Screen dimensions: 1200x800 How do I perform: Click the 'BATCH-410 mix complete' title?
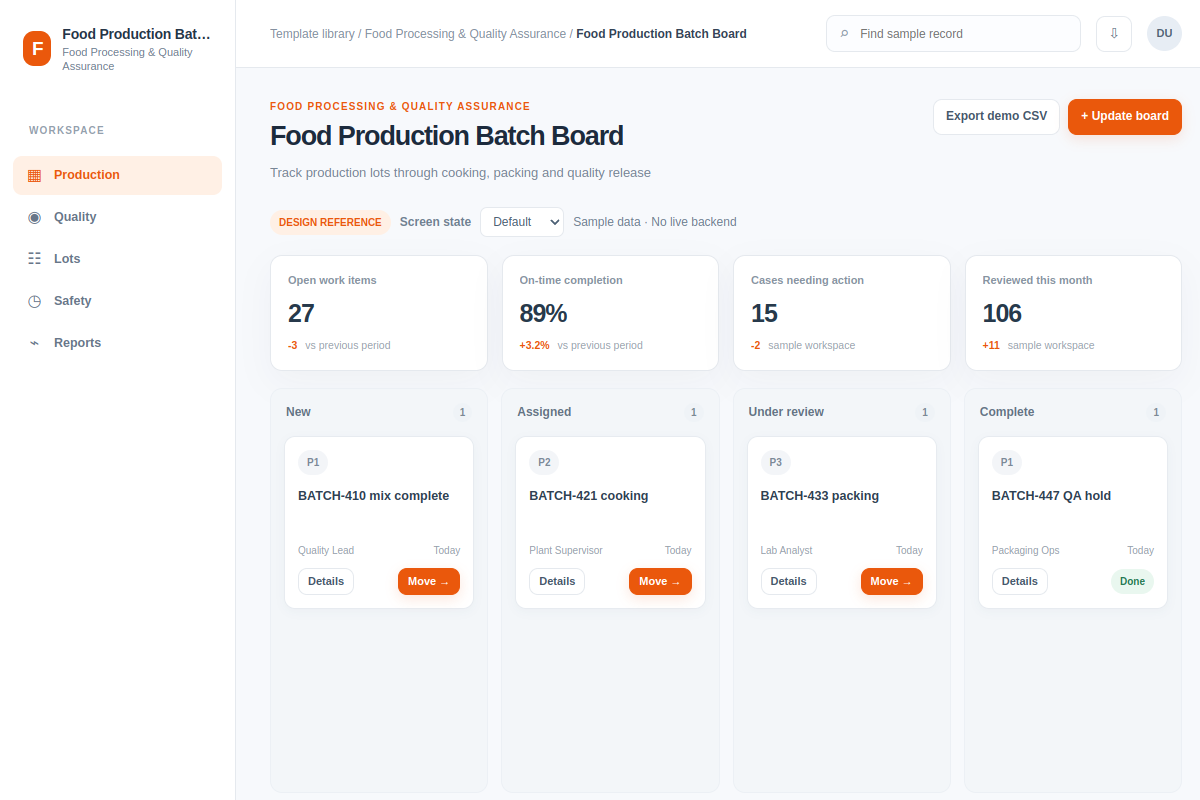(374, 496)
